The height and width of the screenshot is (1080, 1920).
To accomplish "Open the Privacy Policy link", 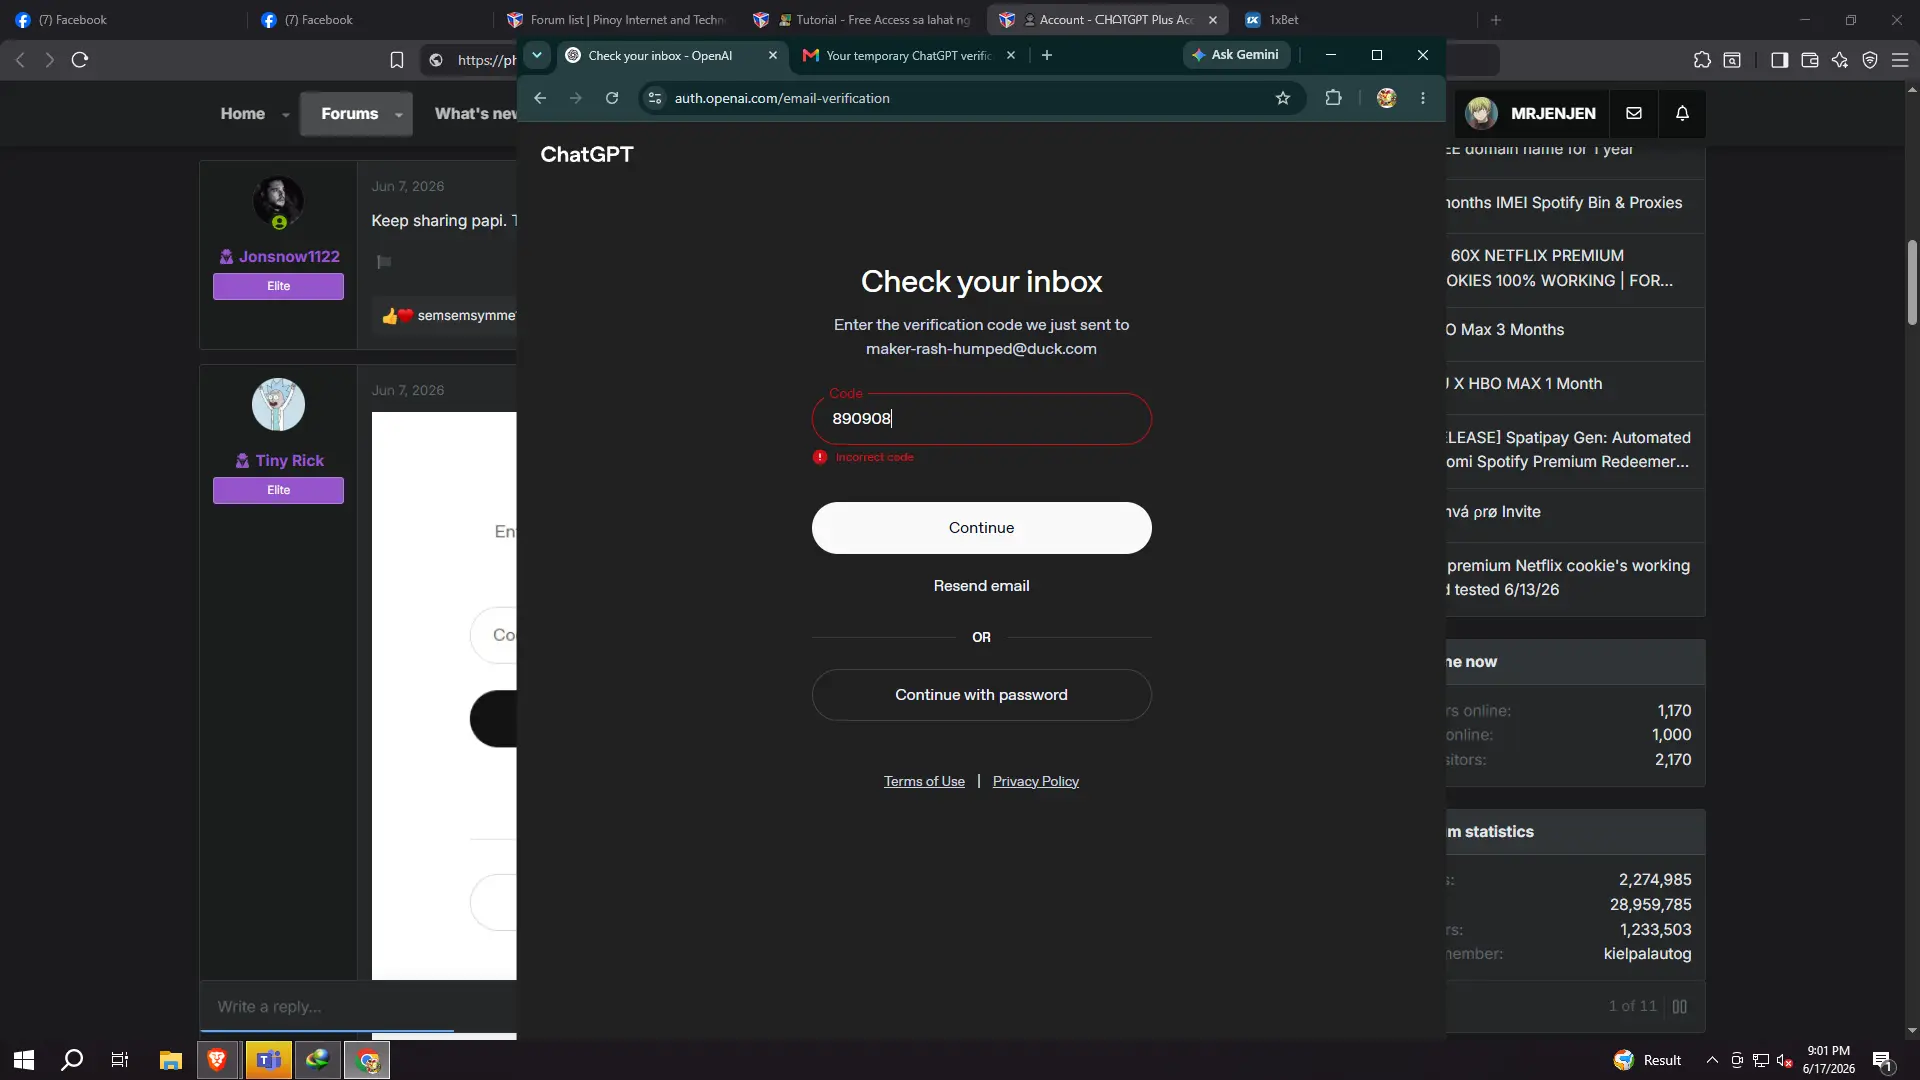I will 1035,781.
